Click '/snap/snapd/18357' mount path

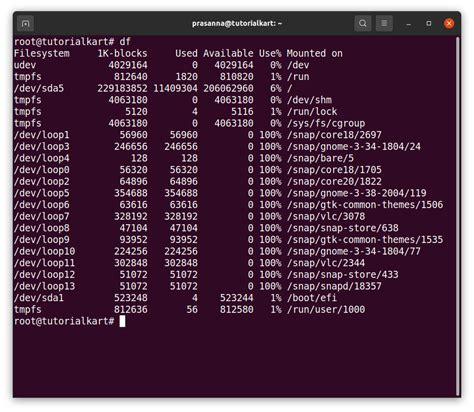click(334, 286)
